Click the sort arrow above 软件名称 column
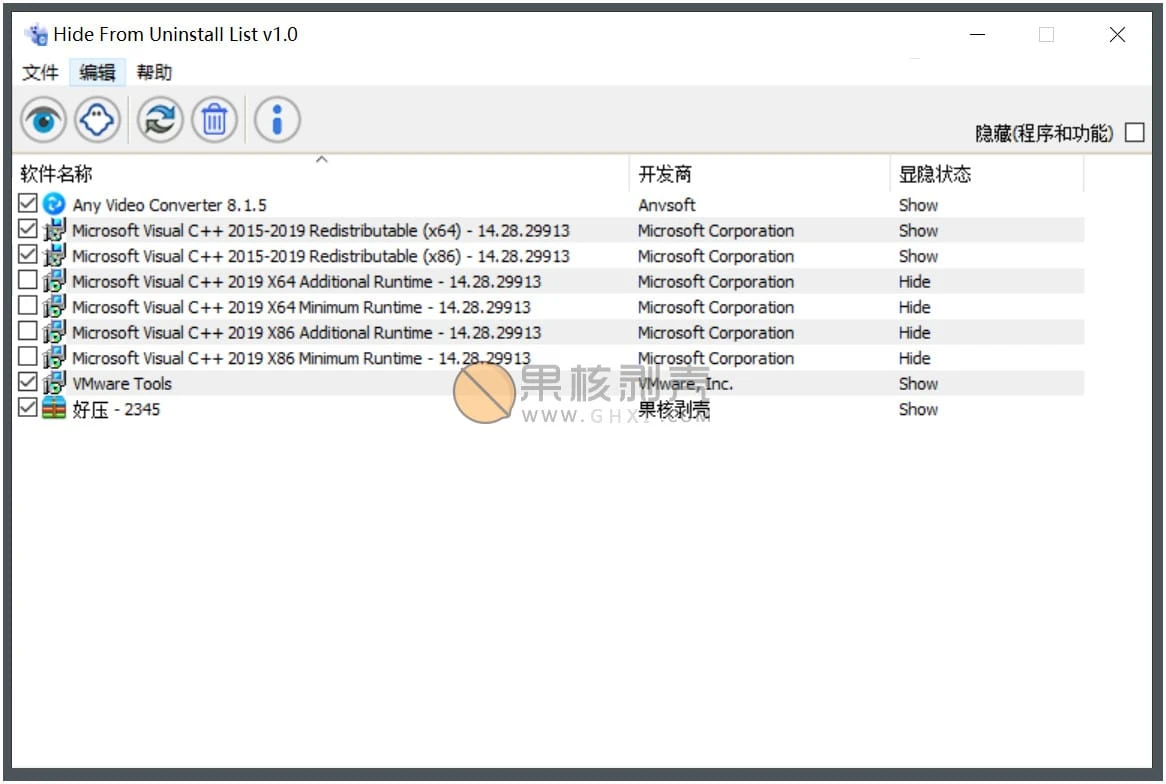 [x=321, y=159]
